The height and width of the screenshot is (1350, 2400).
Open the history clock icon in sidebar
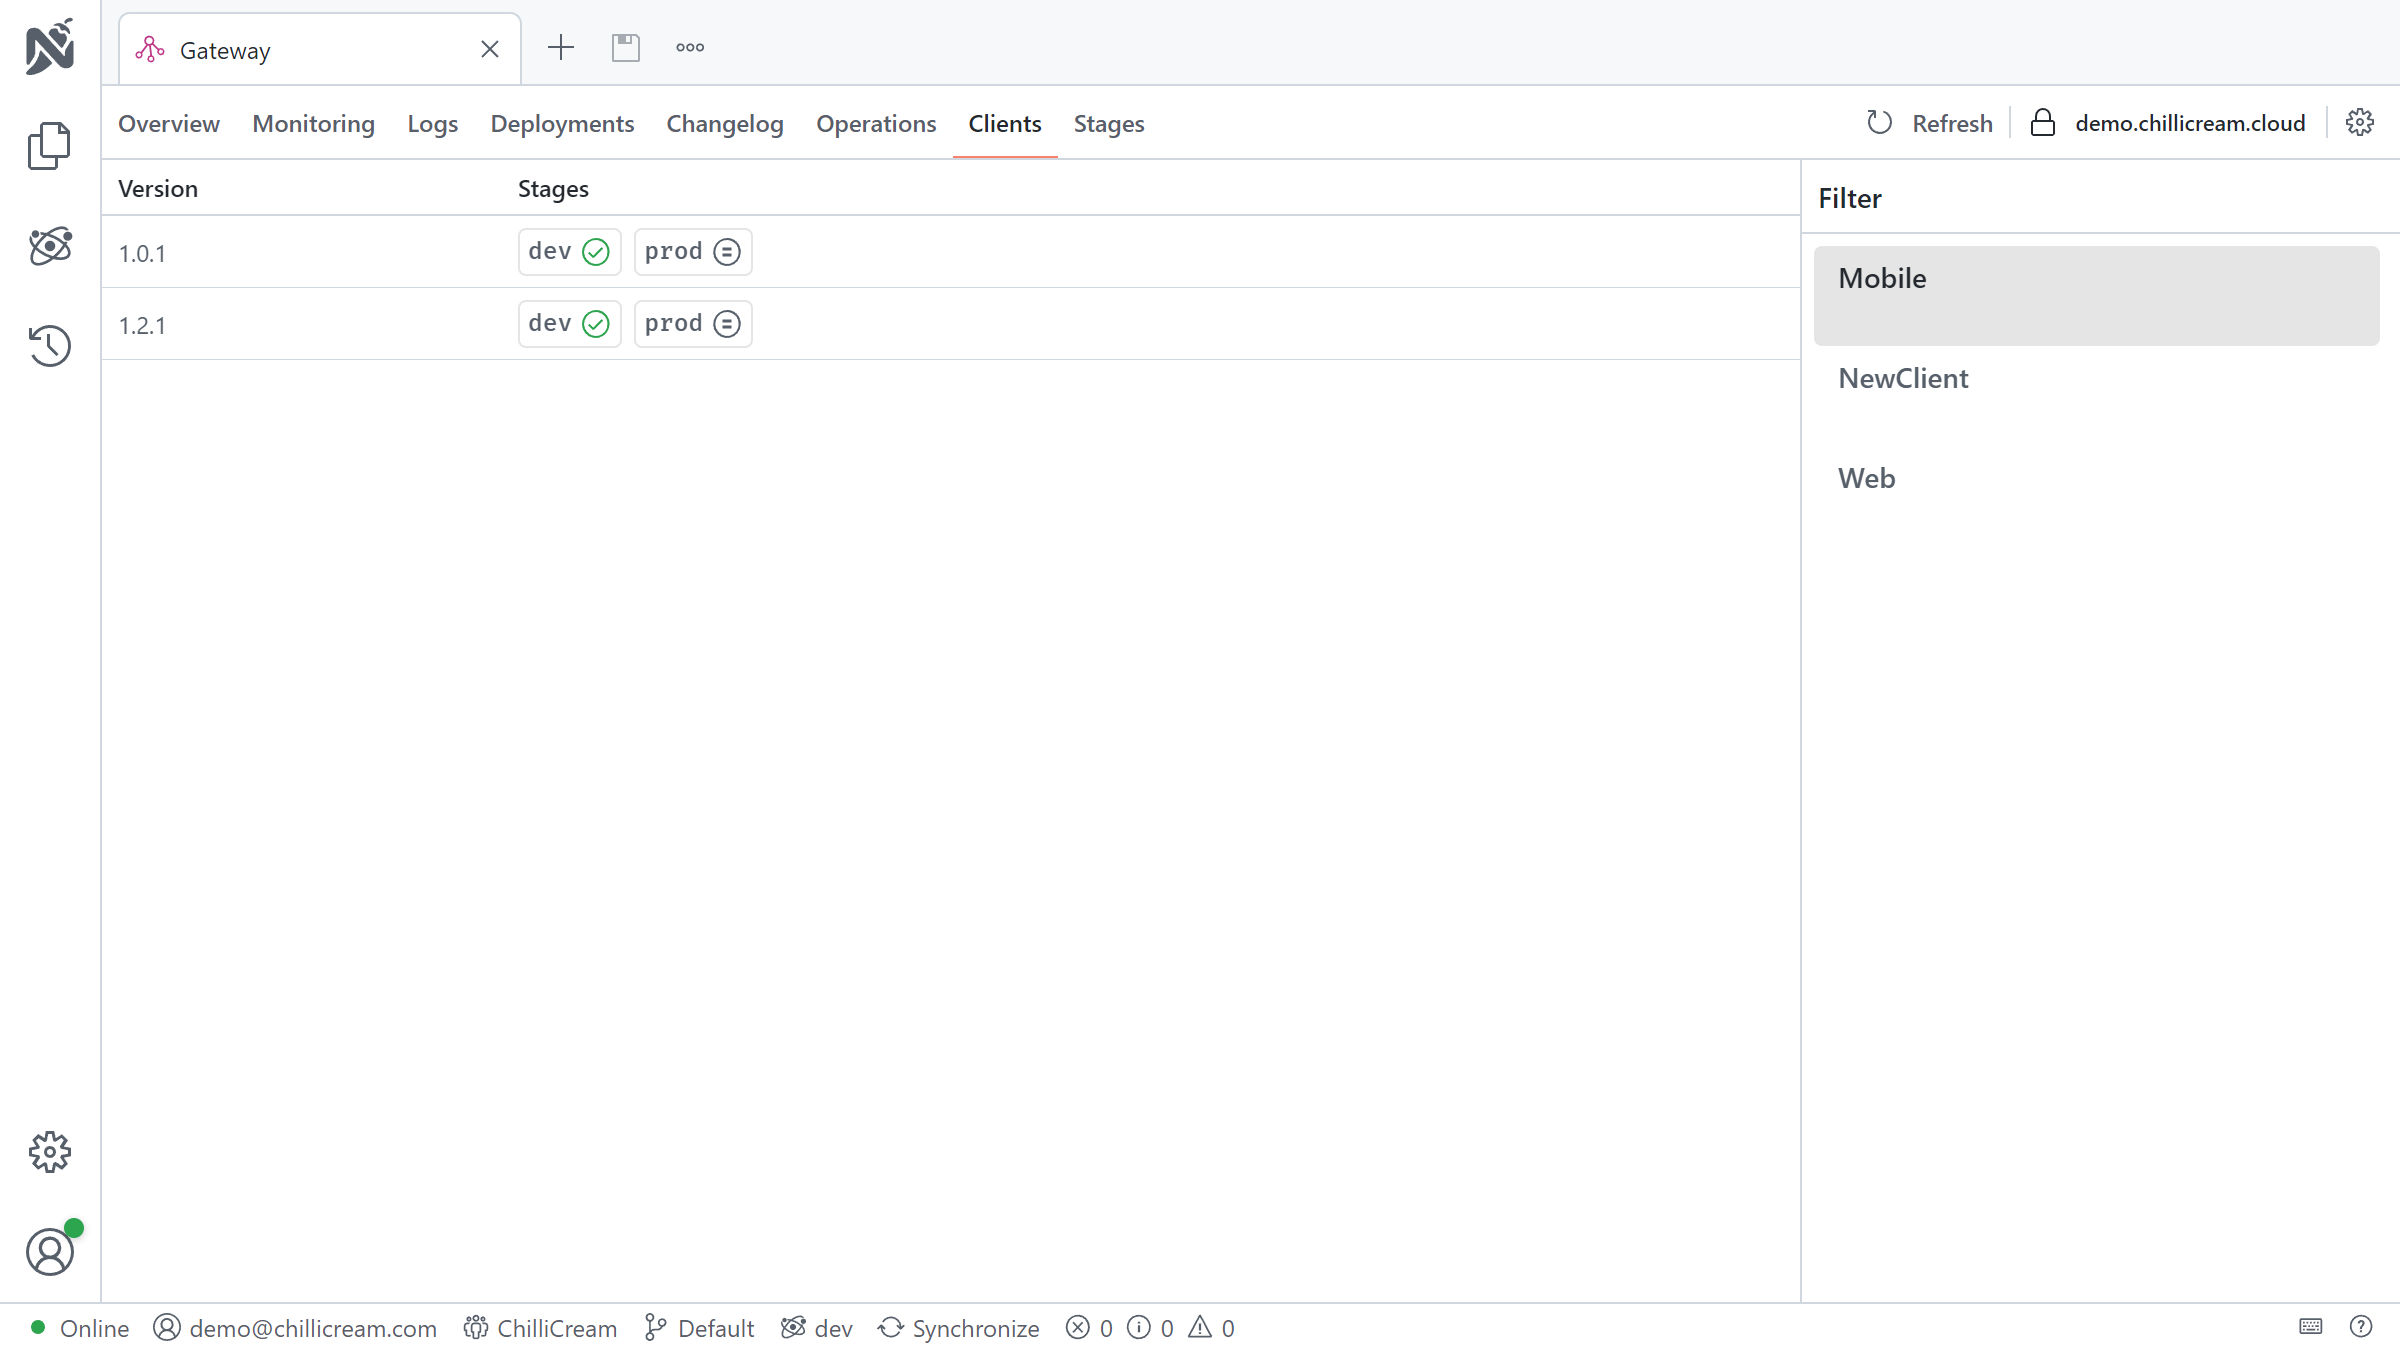[x=49, y=346]
